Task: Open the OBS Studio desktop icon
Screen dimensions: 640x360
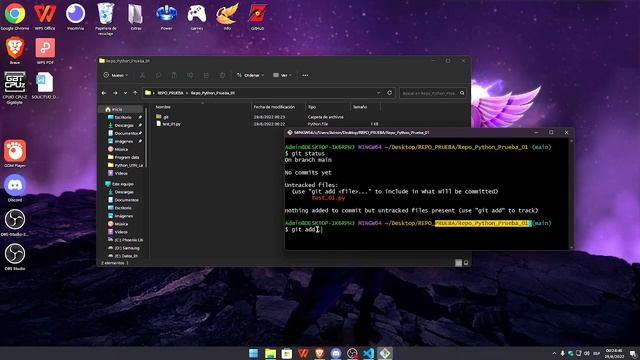Action: click(x=15, y=256)
